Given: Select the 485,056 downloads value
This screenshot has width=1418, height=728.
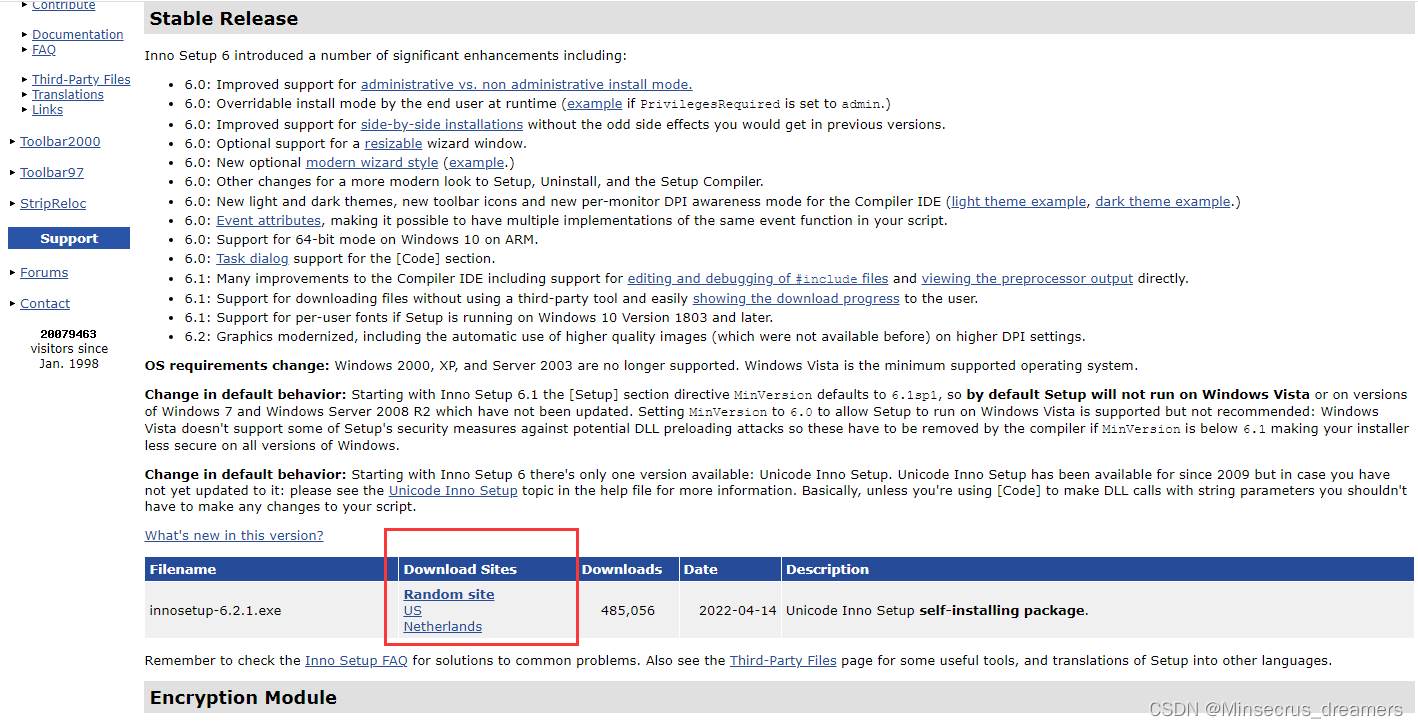Looking at the screenshot, I should click(628, 610).
